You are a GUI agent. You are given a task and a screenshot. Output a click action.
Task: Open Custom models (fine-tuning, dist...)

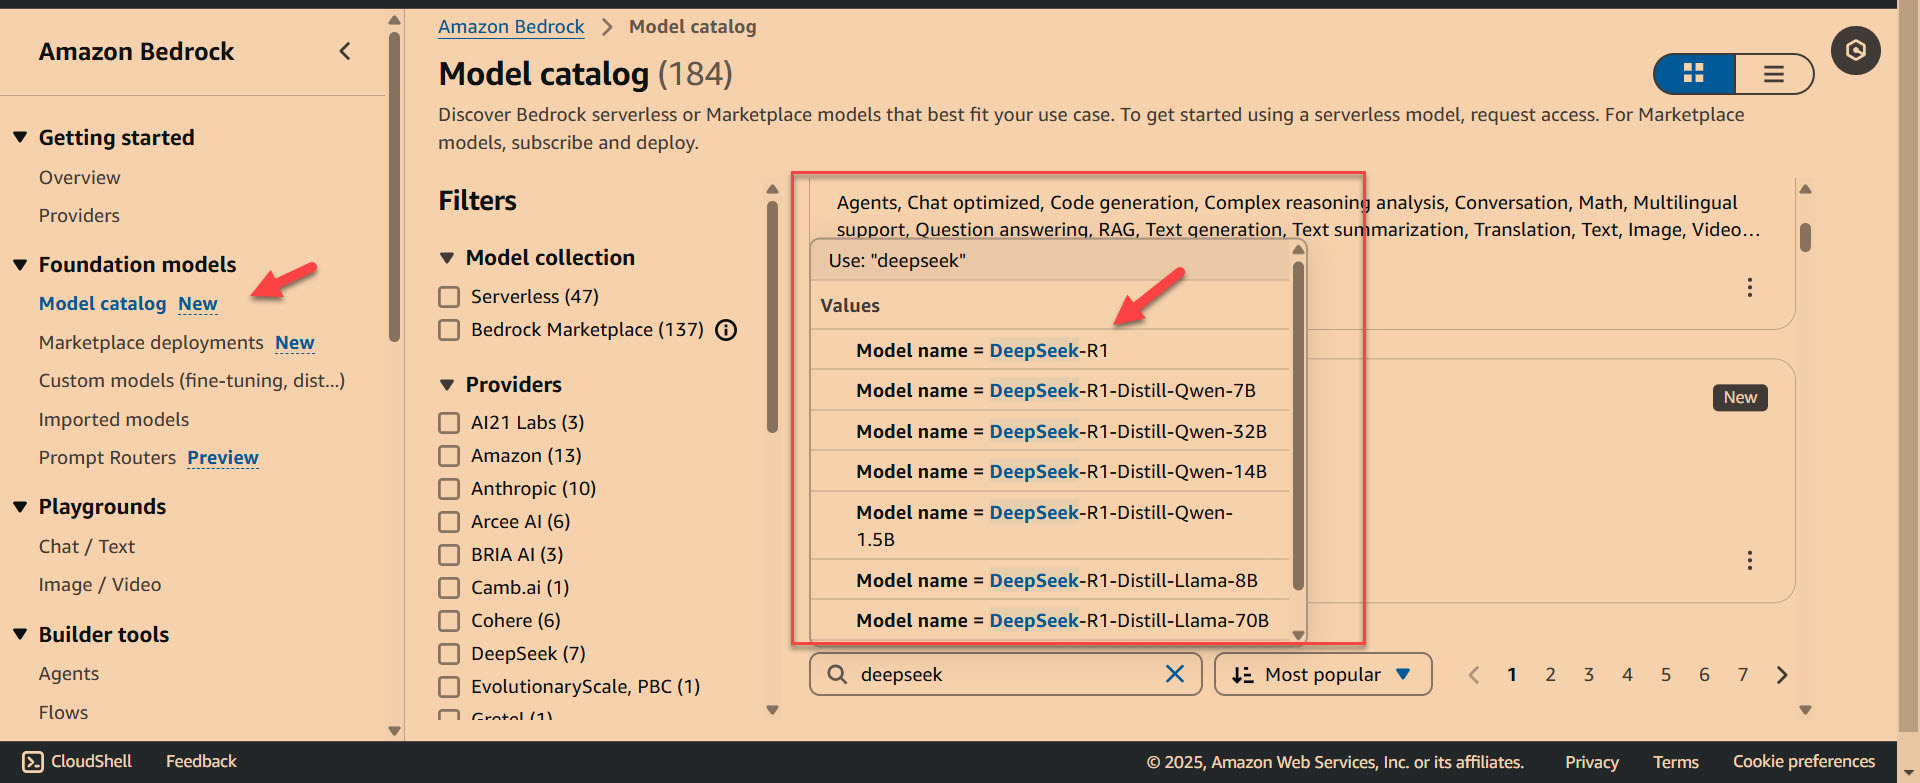(x=192, y=380)
